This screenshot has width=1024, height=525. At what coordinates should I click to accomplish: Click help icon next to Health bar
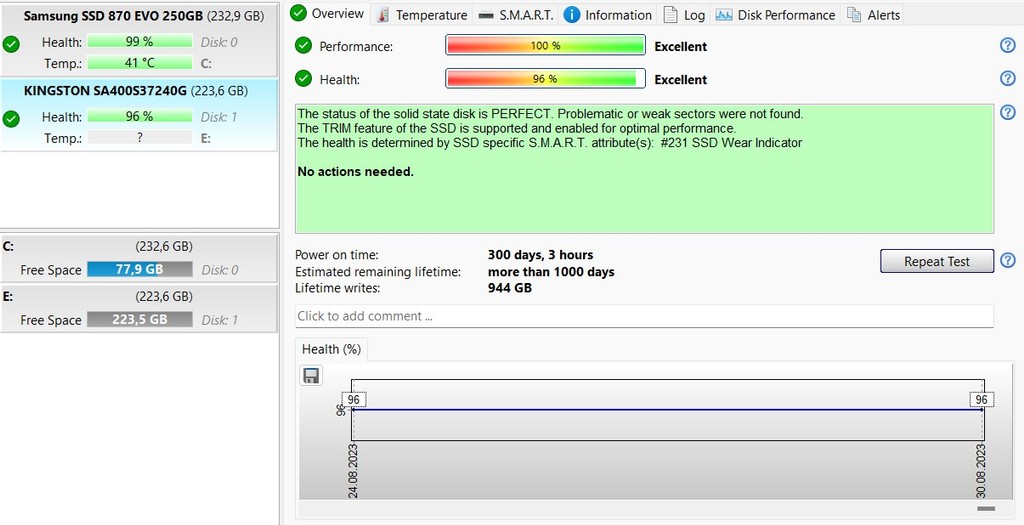click(1008, 78)
